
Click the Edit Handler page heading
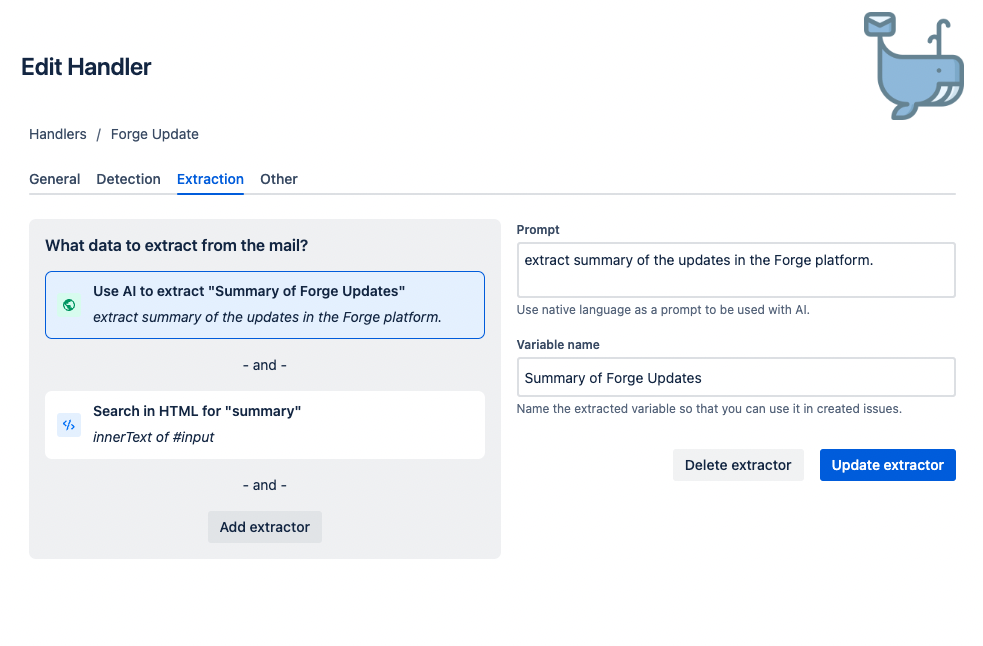pos(86,68)
